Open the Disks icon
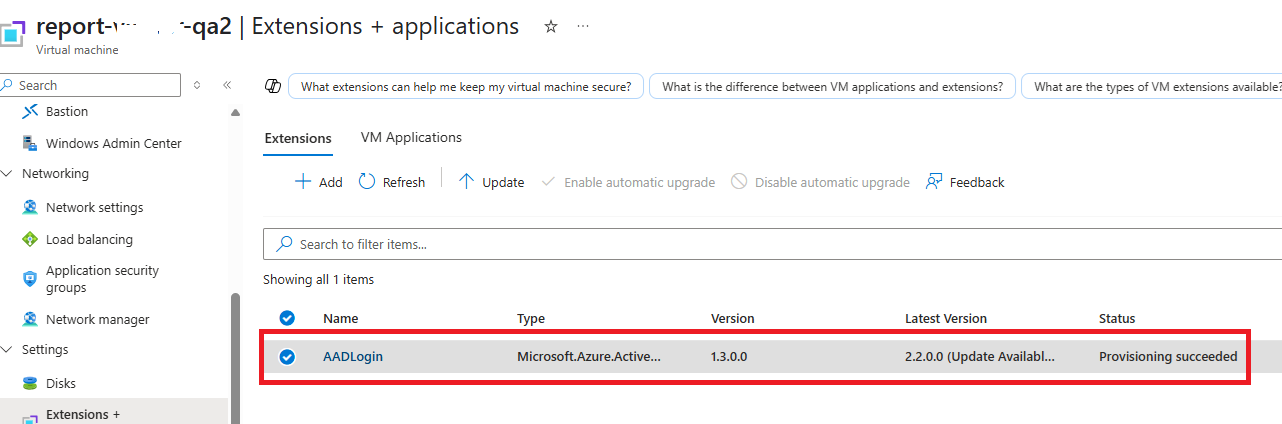 click(x=30, y=383)
